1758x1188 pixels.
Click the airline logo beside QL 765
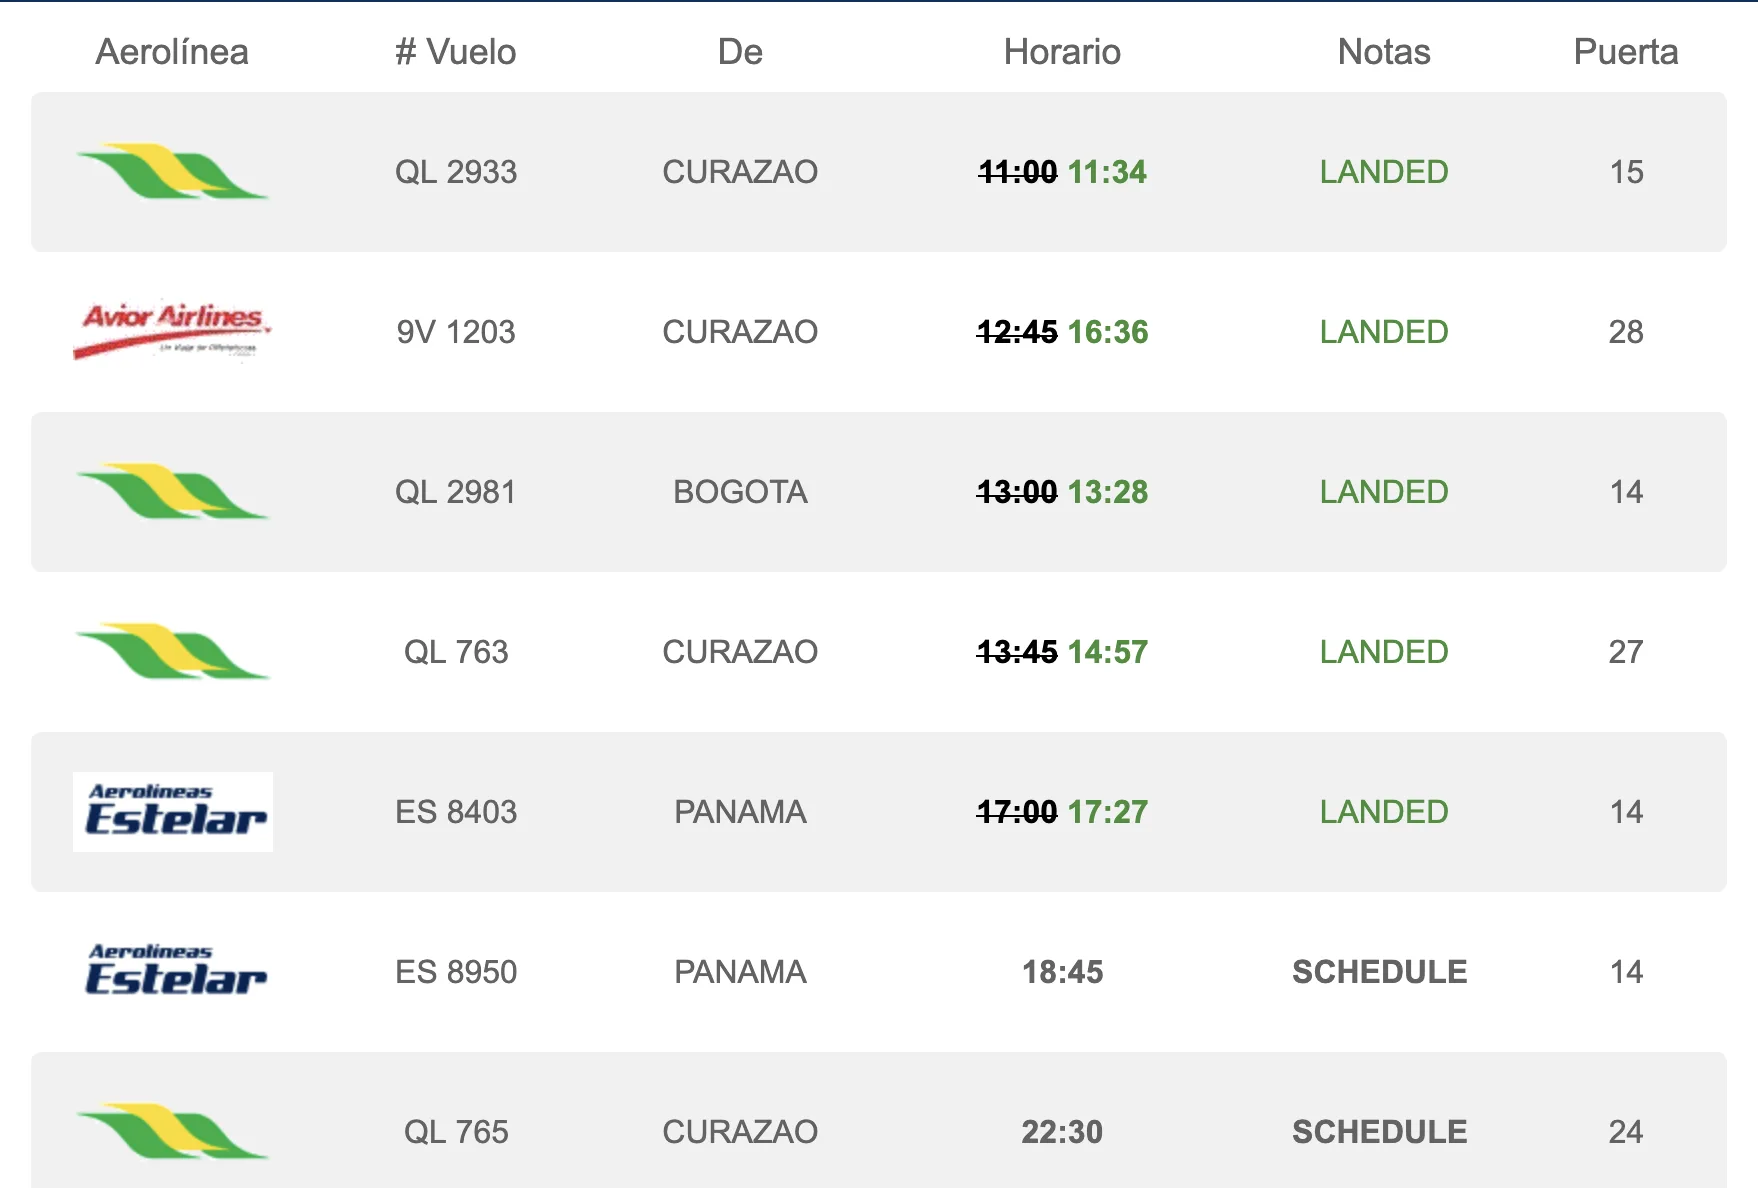pyautogui.click(x=172, y=1131)
